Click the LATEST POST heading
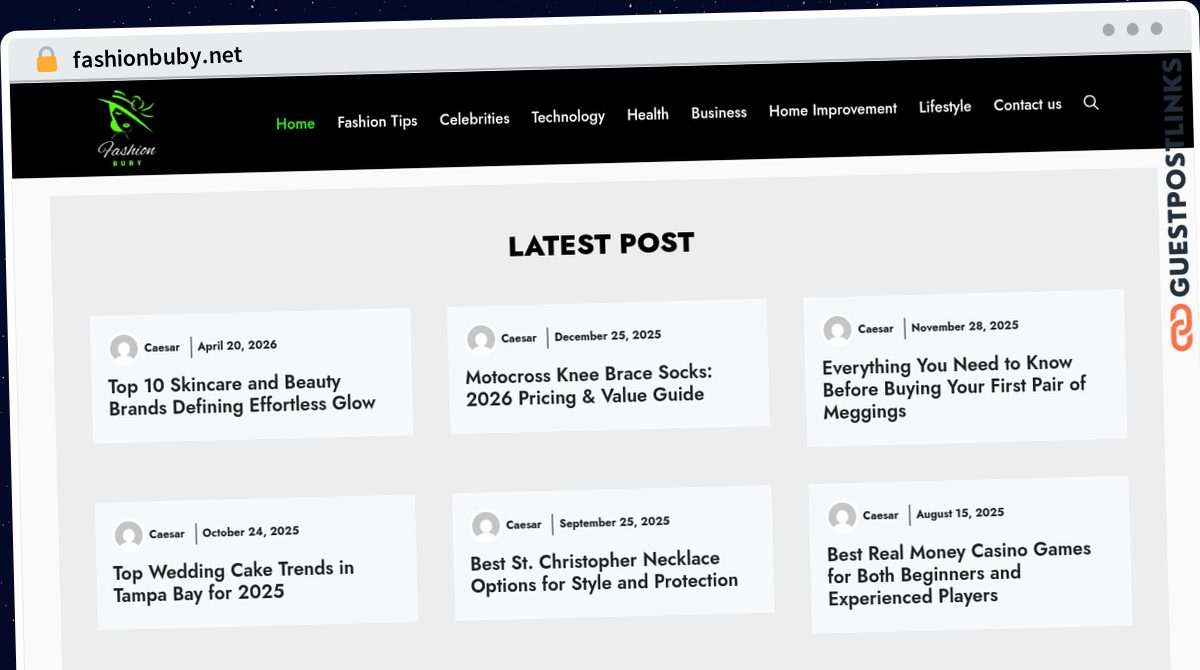This screenshot has height=670, width=1200. pyautogui.click(x=601, y=244)
